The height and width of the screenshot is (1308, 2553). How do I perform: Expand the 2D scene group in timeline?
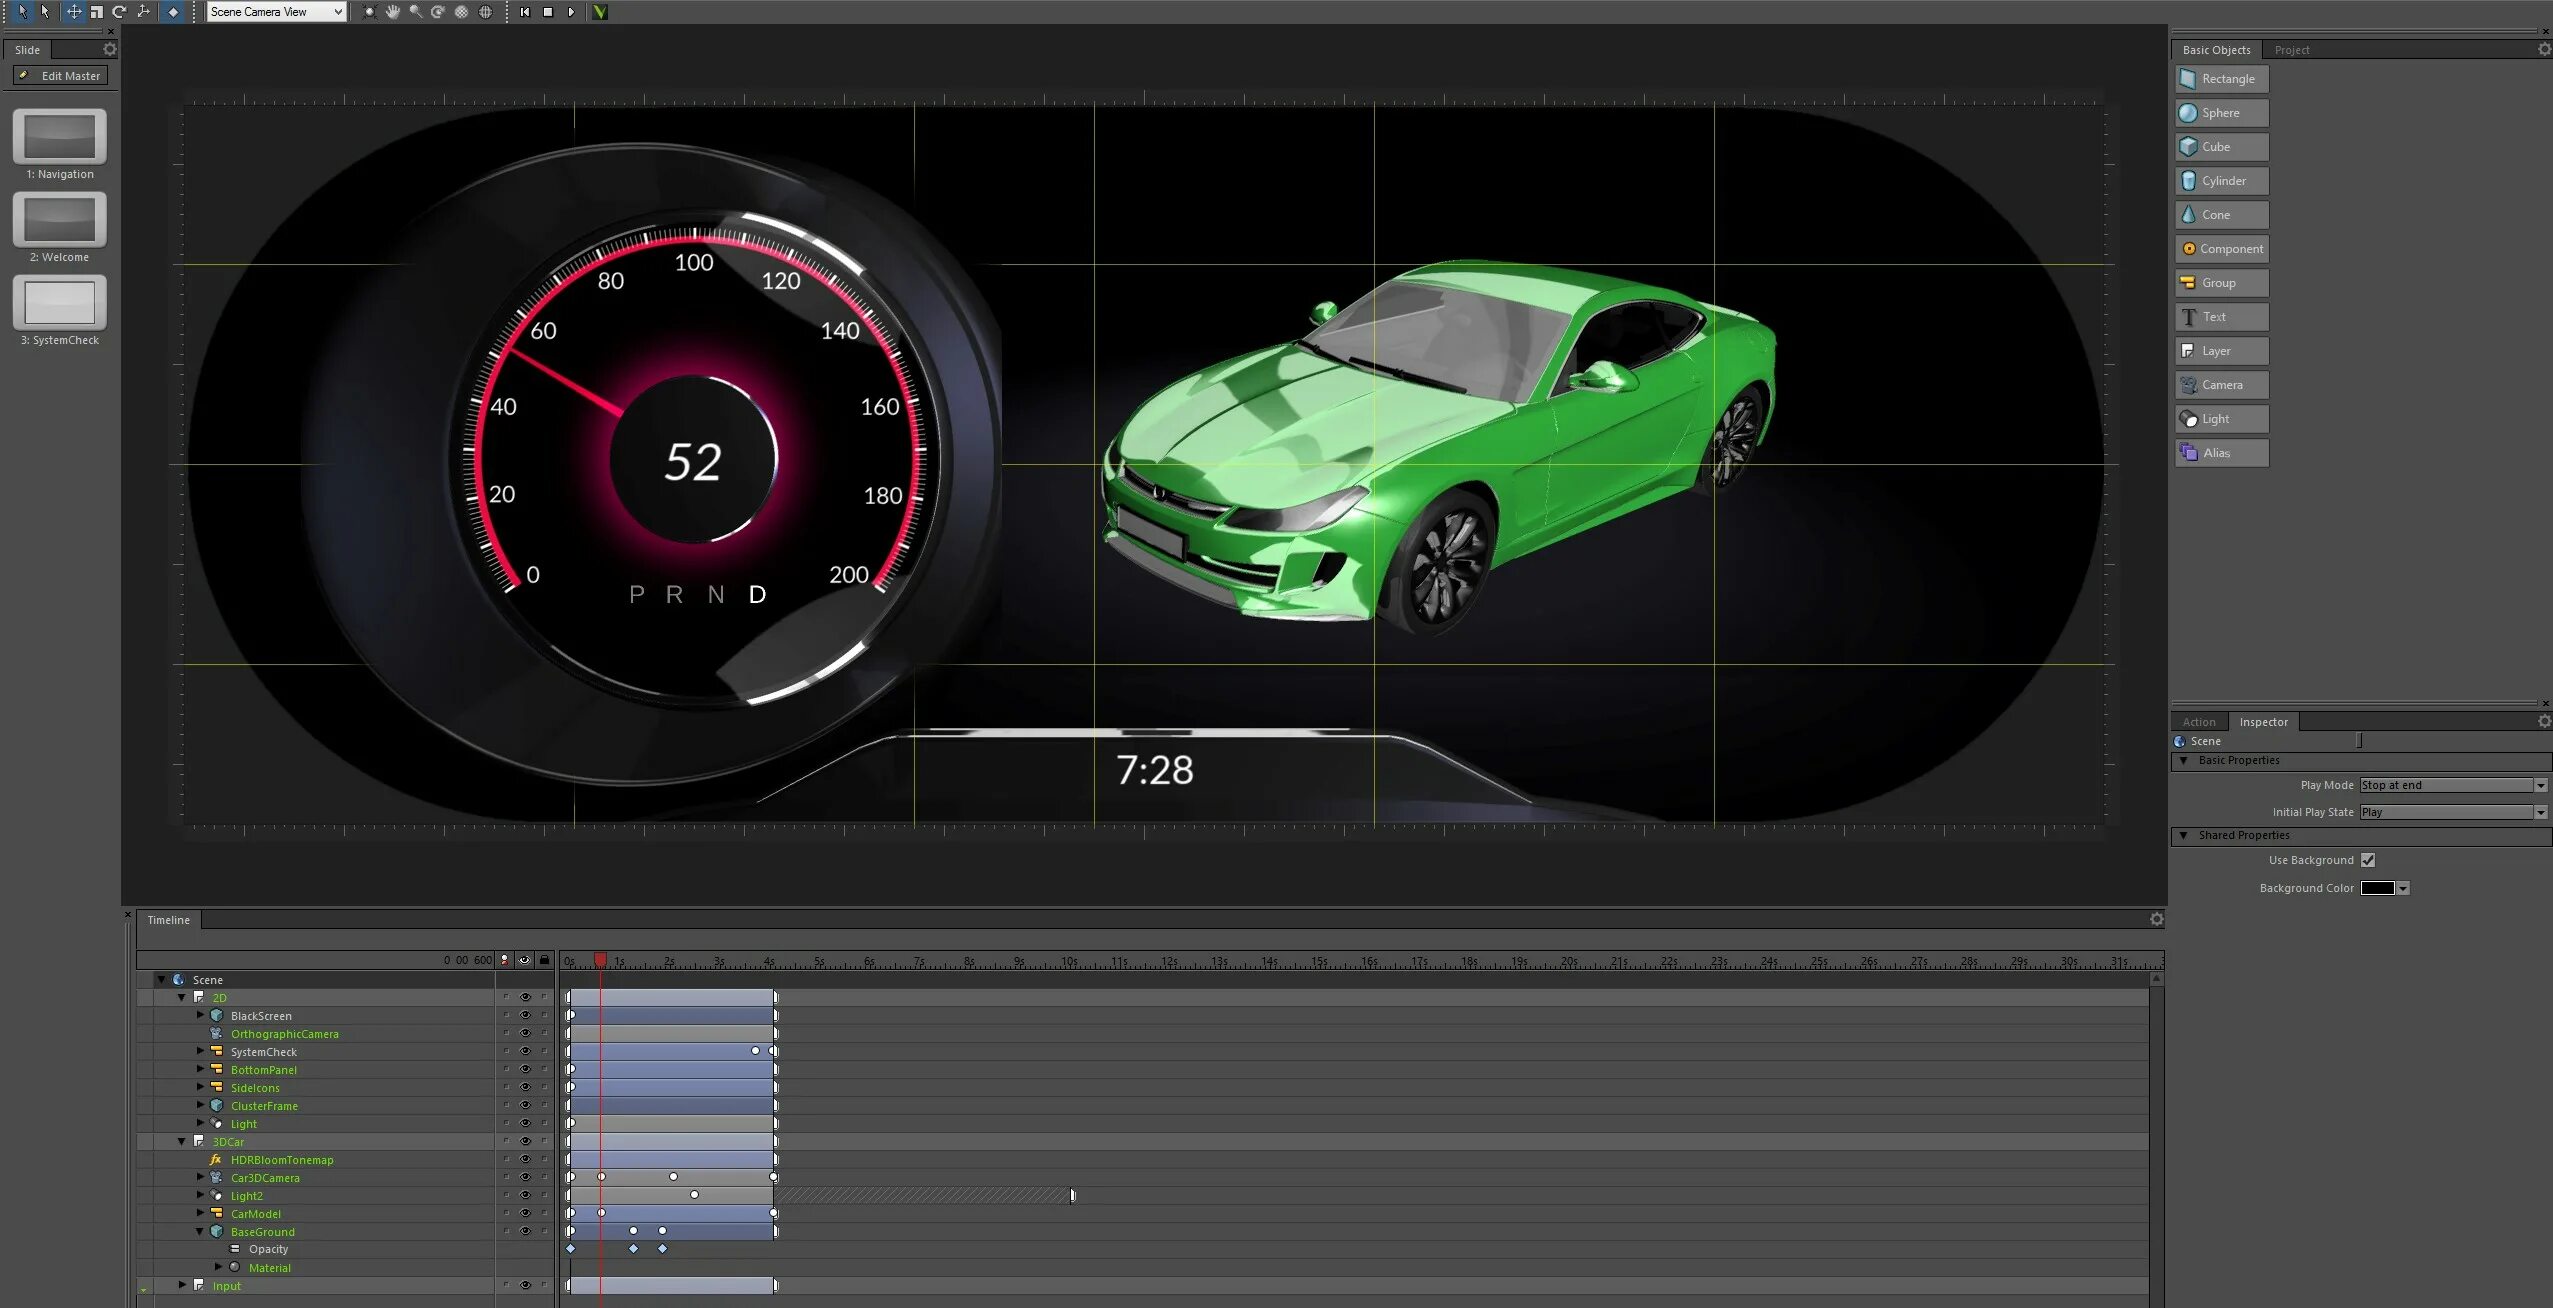pyautogui.click(x=182, y=998)
